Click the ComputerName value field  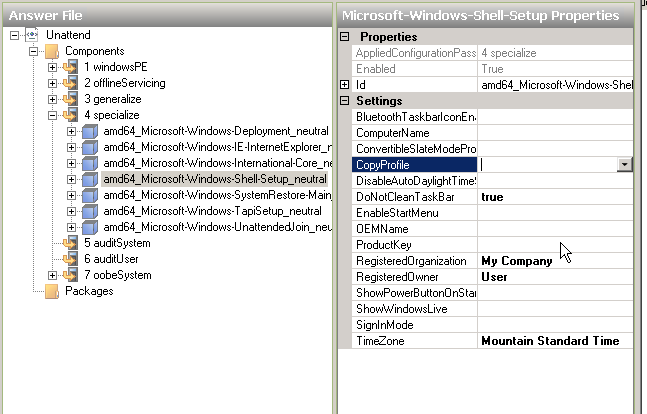pyautogui.click(x=555, y=133)
